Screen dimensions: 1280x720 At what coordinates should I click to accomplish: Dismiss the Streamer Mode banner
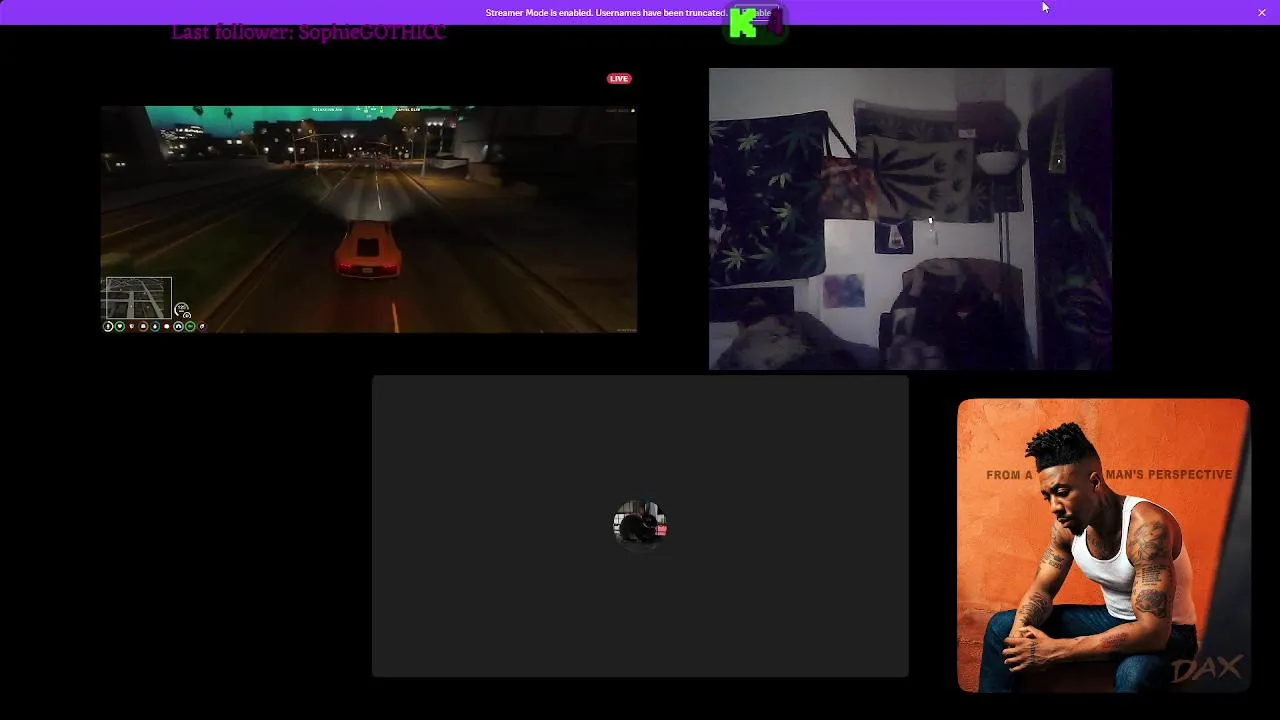(1261, 12)
